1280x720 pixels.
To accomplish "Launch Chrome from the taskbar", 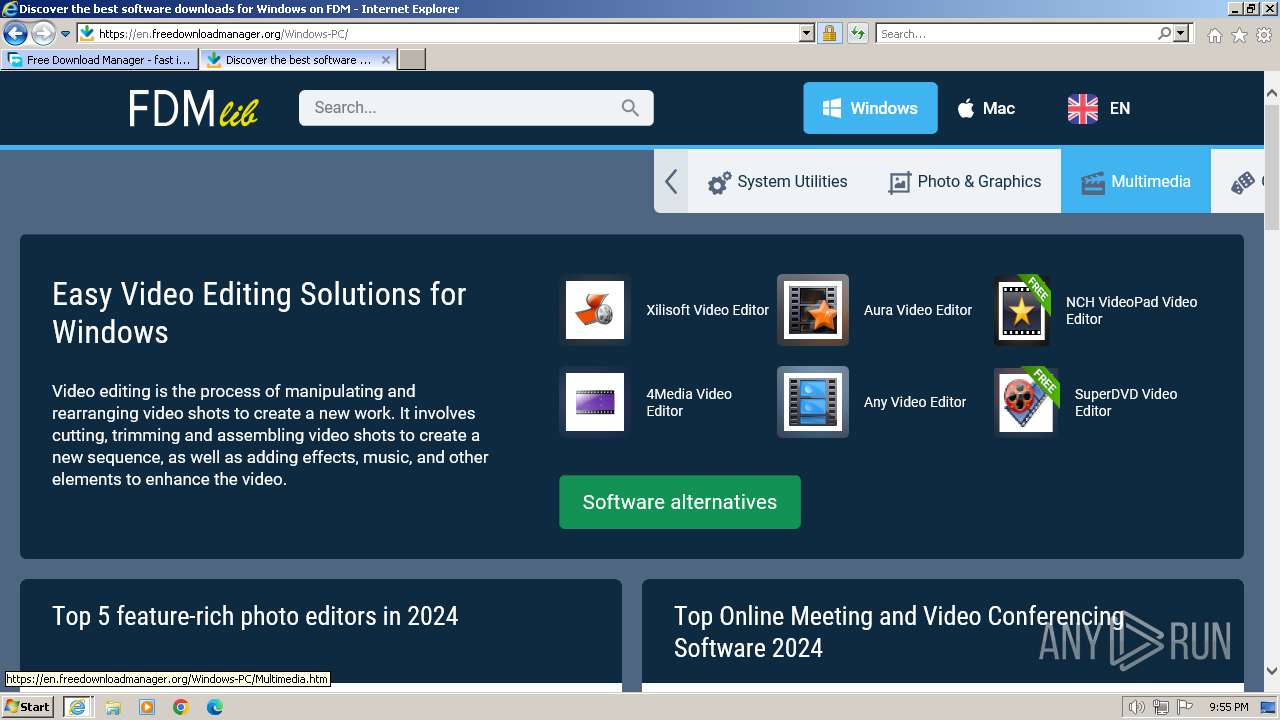I will [x=181, y=707].
